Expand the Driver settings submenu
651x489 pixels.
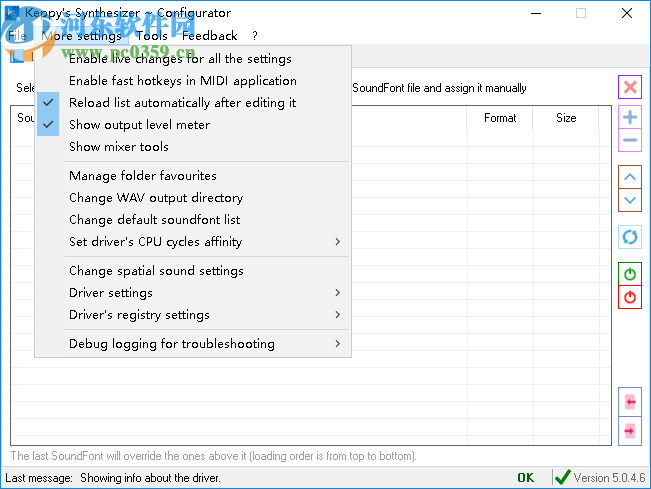[x=193, y=293]
